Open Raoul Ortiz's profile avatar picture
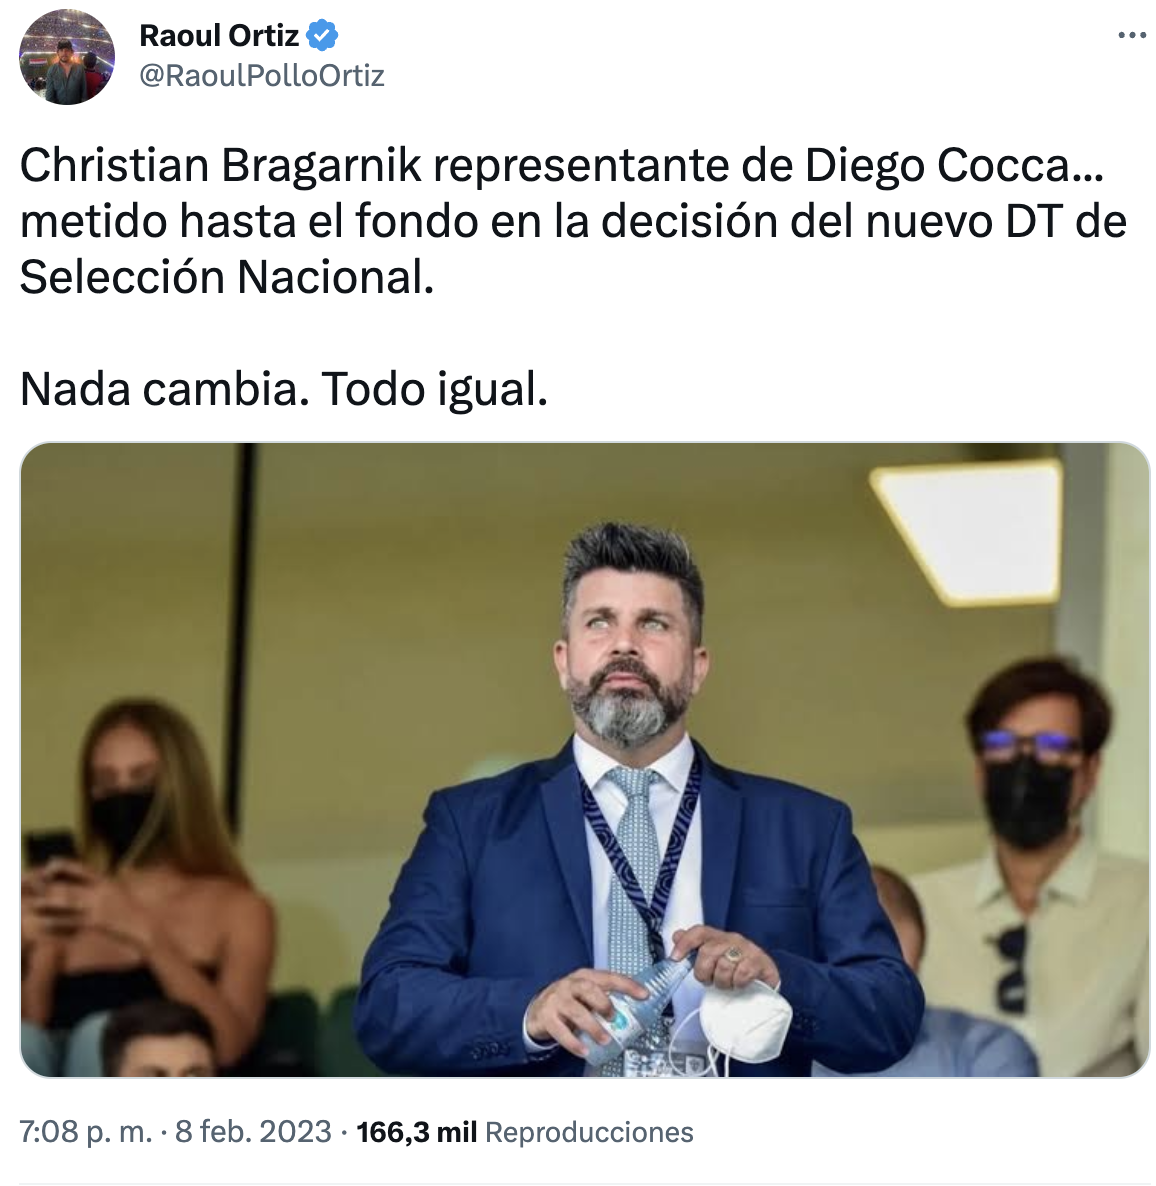Viewport: 1156px width, 1186px height. pos(67,57)
